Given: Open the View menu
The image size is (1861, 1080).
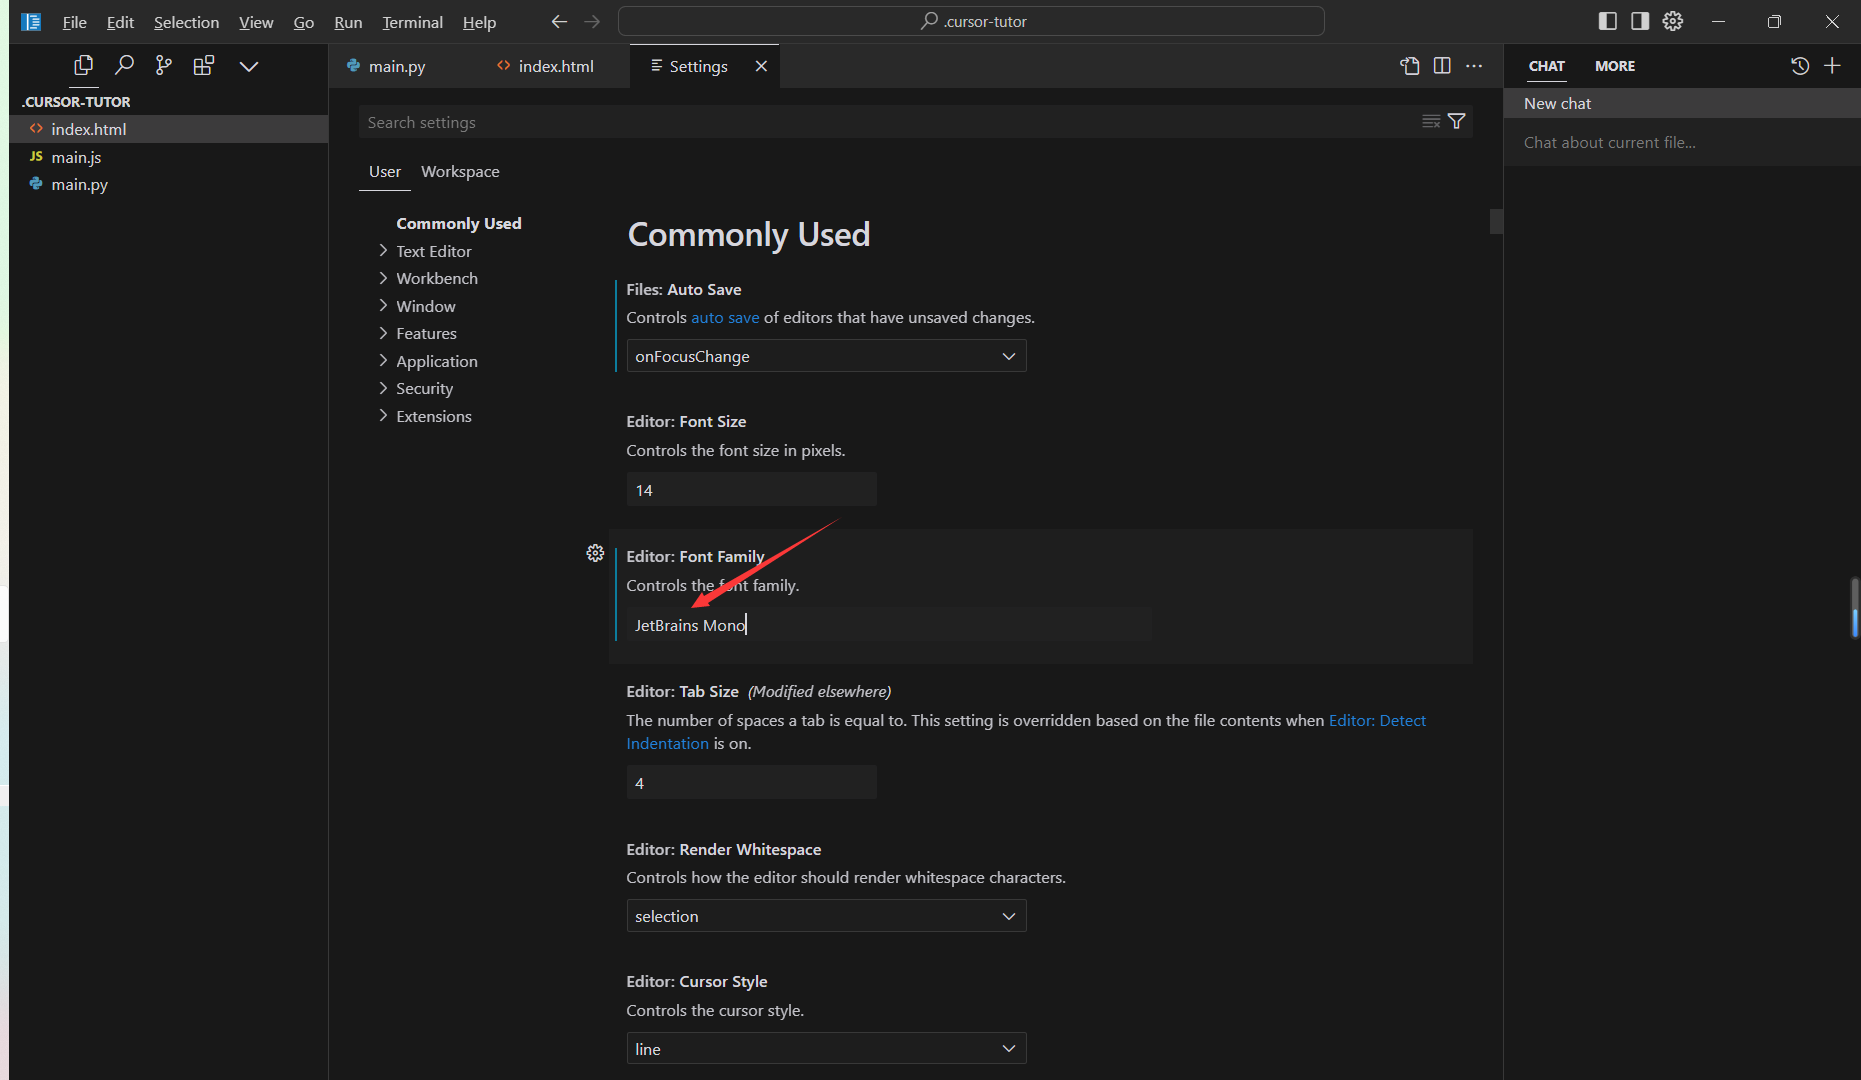Looking at the screenshot, I should [256, 22].
